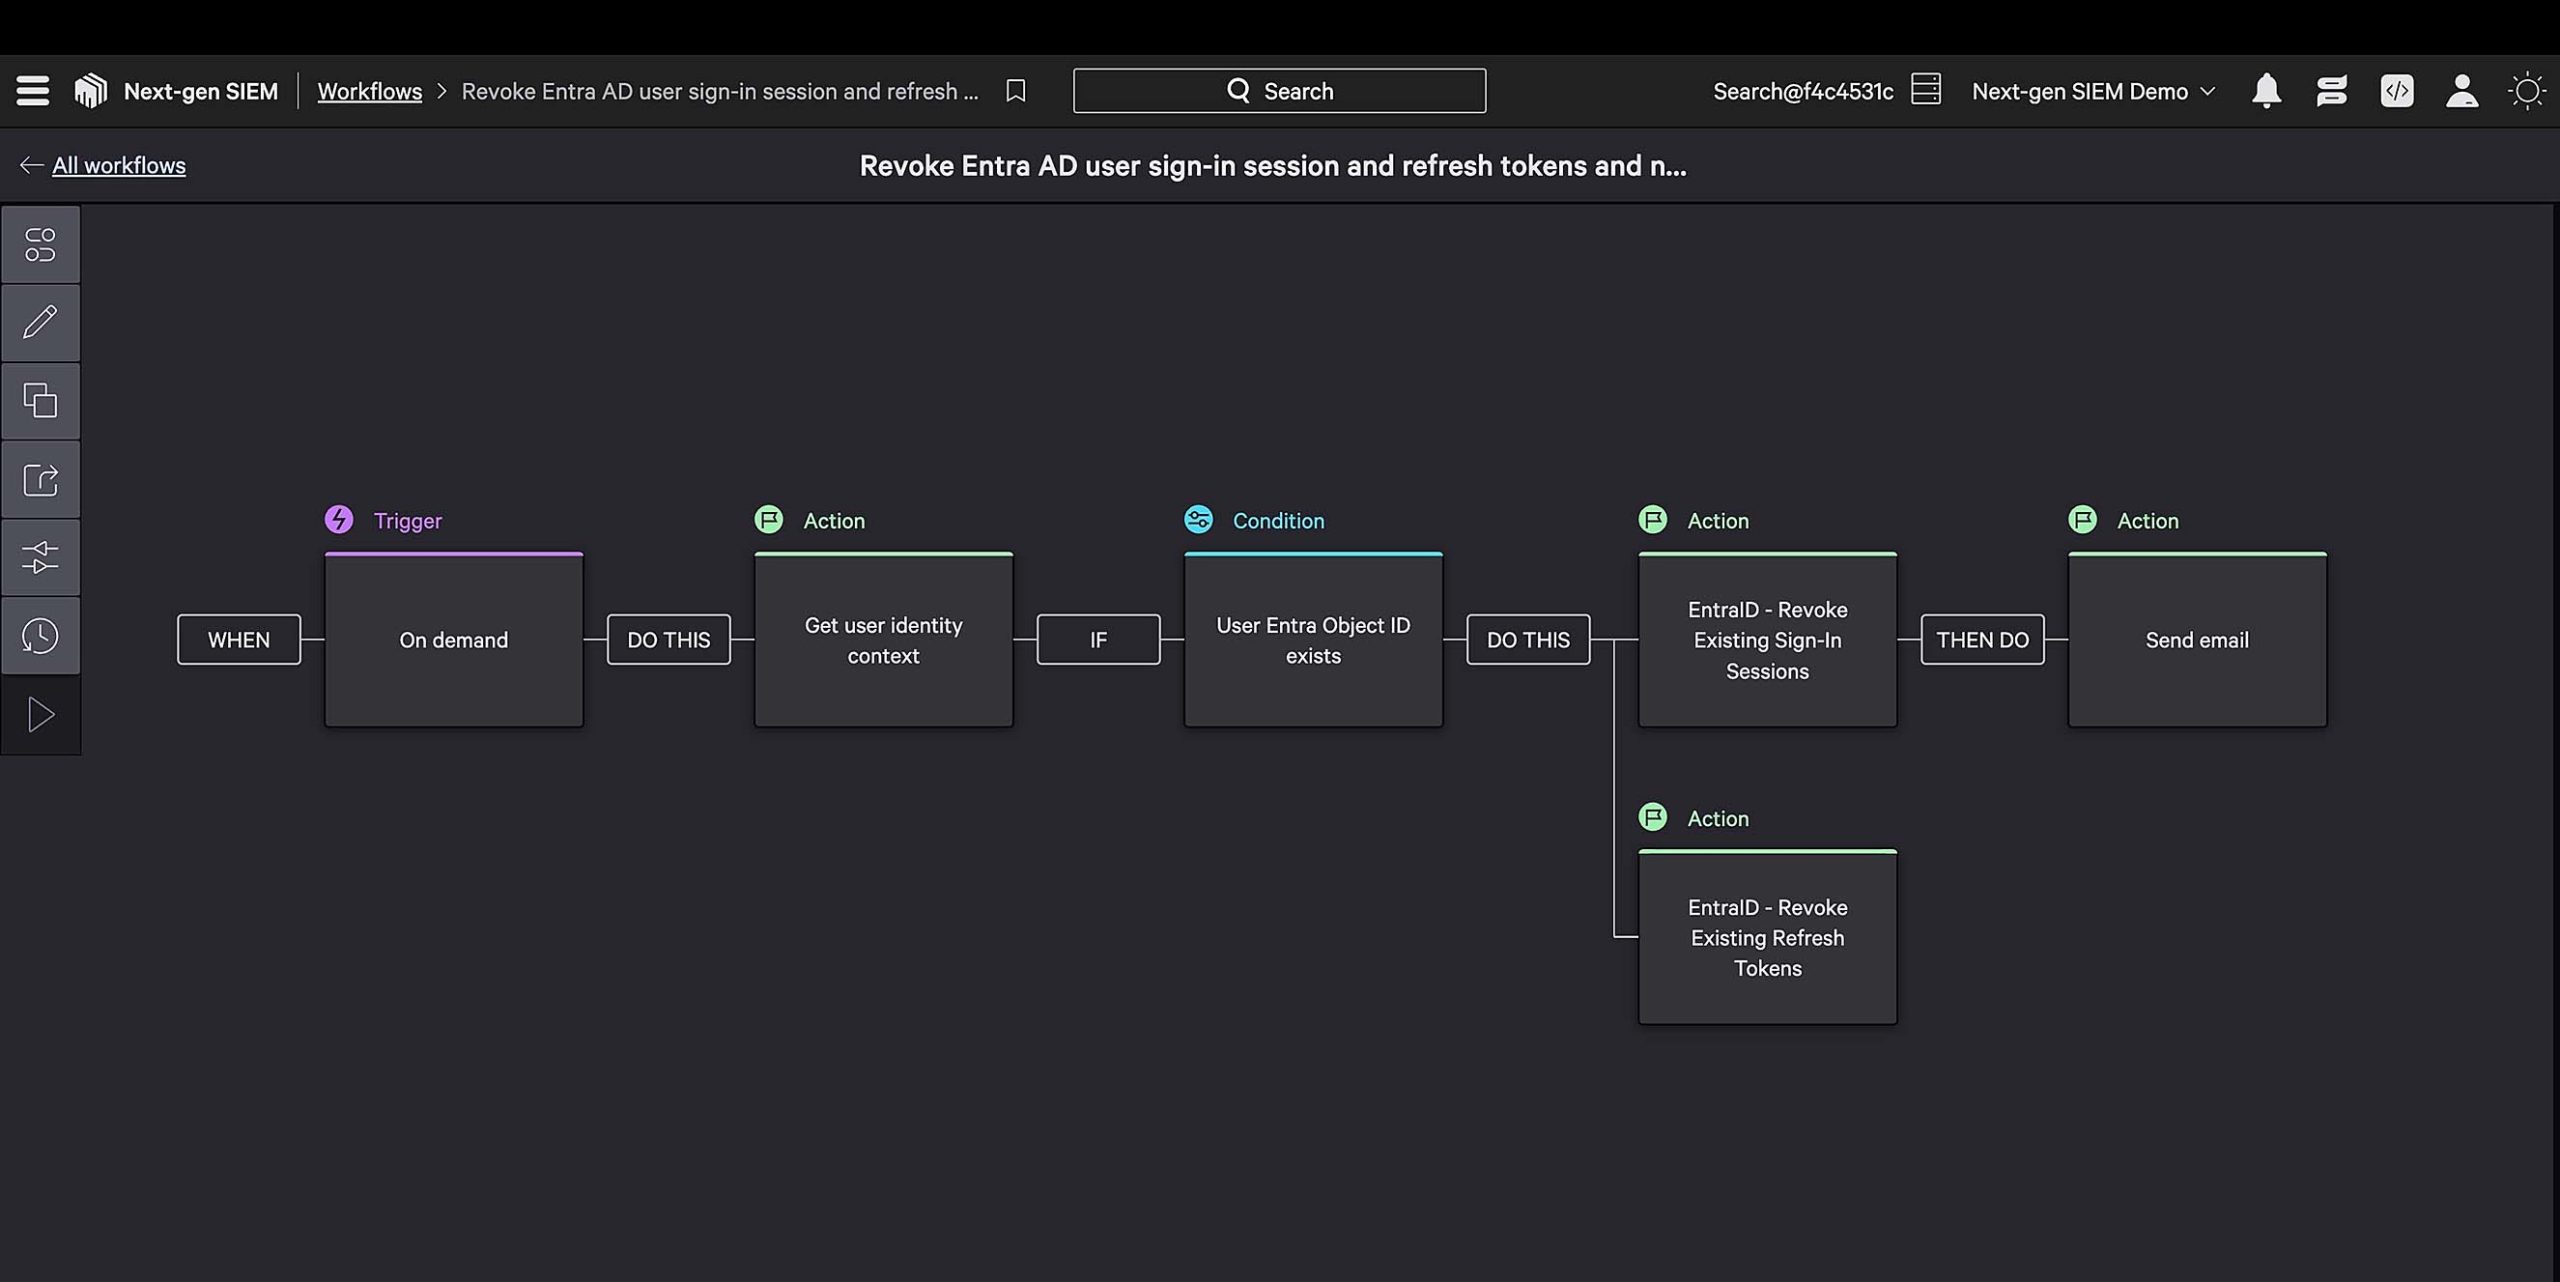Screen dimensions: 2560x1282
Task: Navigate to the Workflows breadcrumb
Action: click(x=369, y=90)
